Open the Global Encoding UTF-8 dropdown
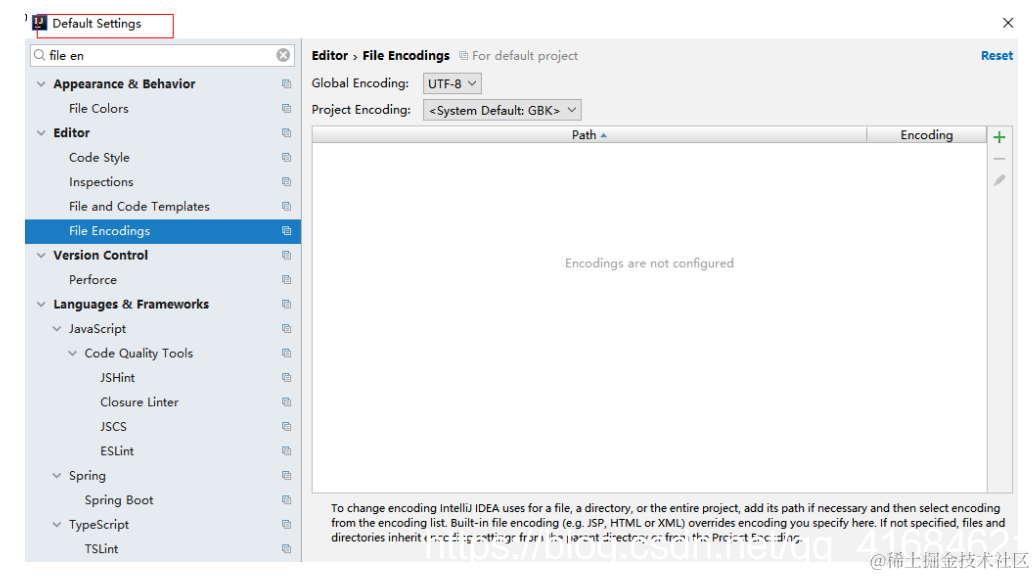 (x=452, y=84)
